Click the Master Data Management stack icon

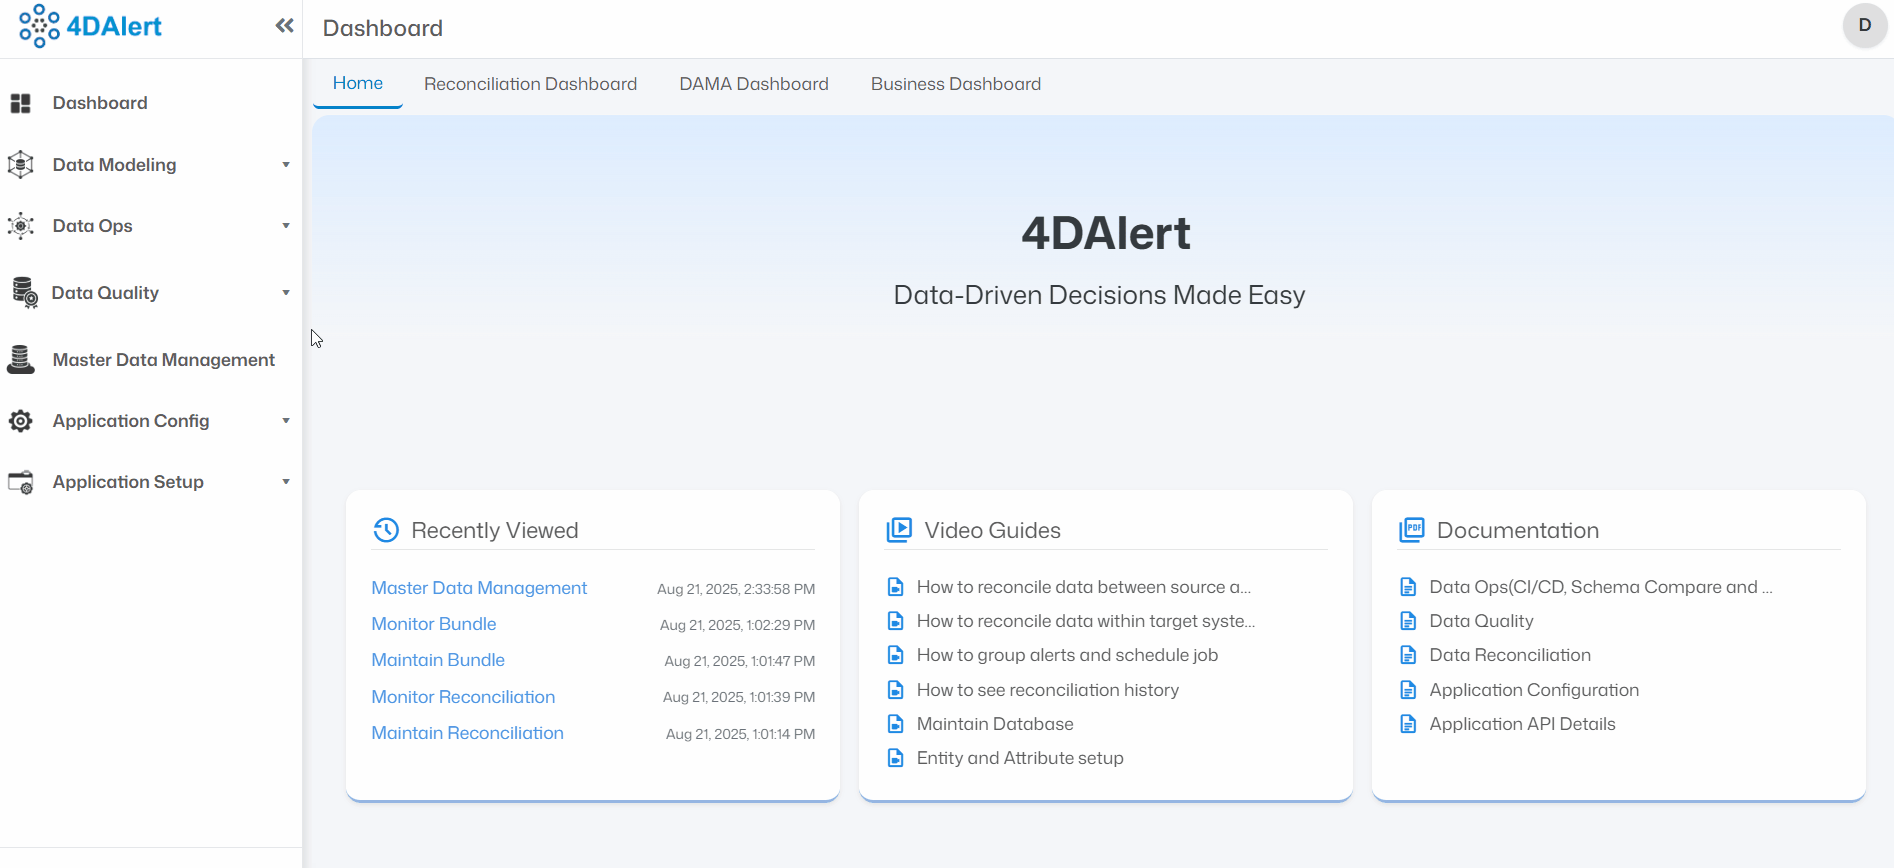[20, 360]
